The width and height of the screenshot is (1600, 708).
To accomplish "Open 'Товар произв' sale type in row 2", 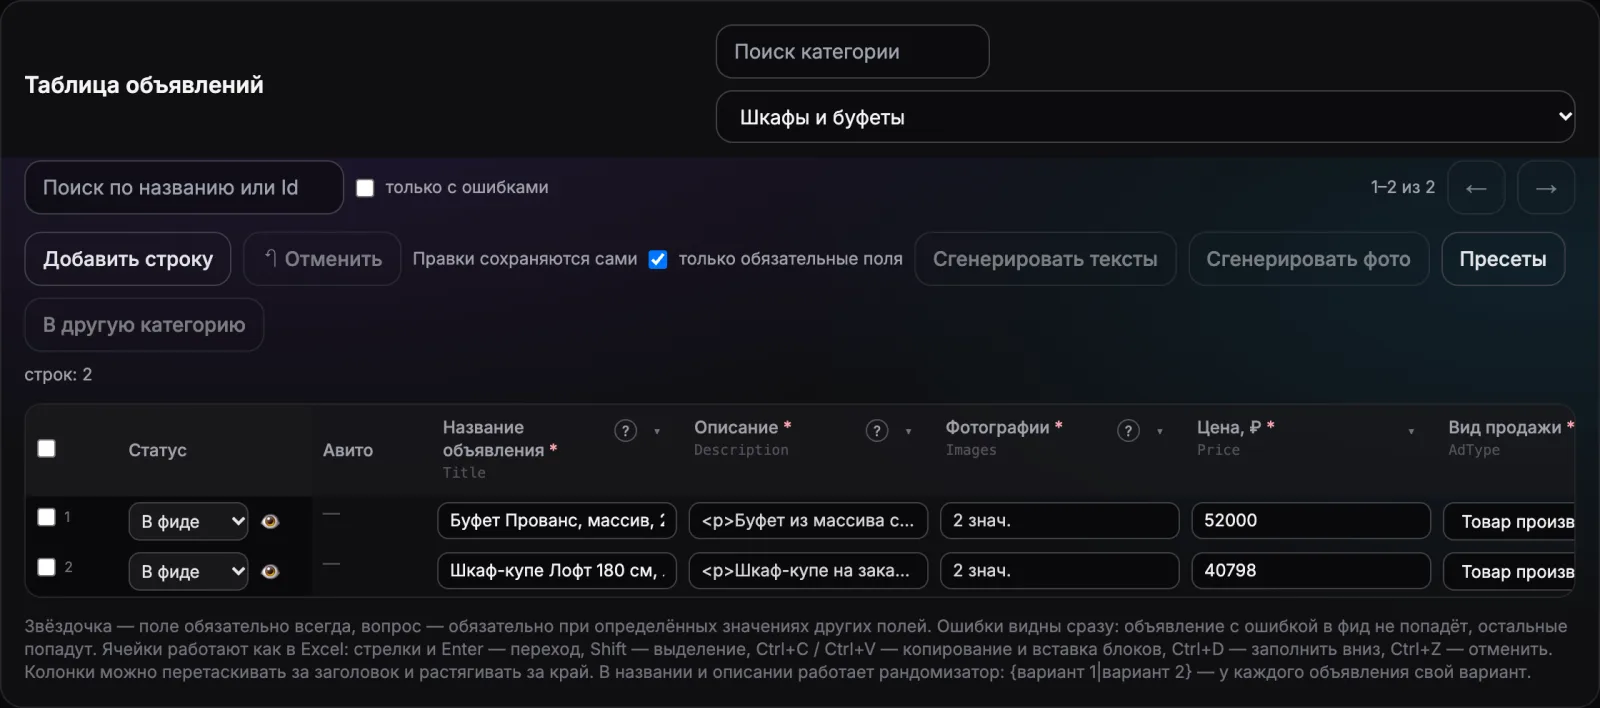I will 1509,571.
